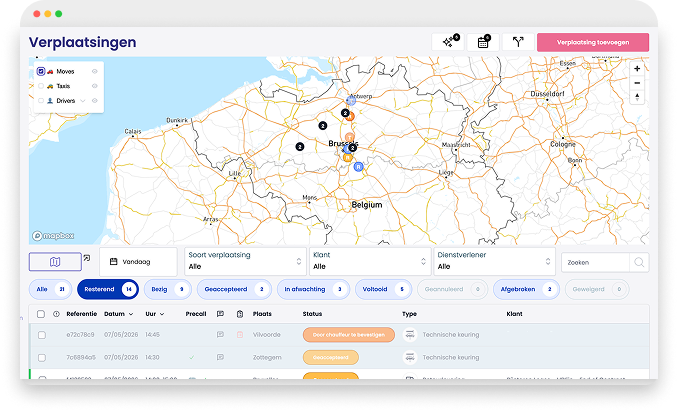
Task: Check the select-all checkbox in table header
Action: point(41,314)
